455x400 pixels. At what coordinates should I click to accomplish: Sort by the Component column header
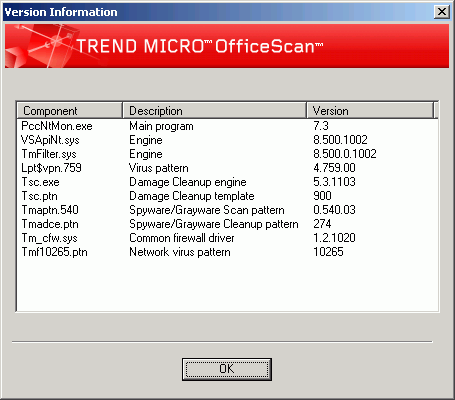click(x=70, y=111)
